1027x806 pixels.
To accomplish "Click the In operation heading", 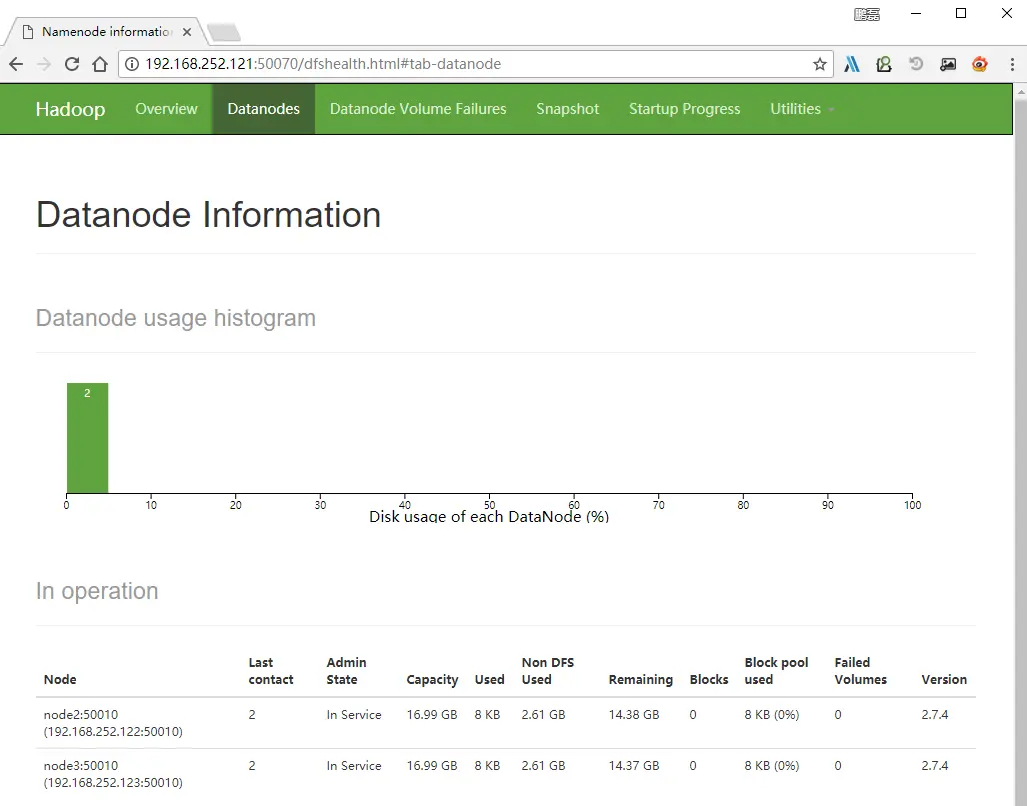I will [97, 591].
